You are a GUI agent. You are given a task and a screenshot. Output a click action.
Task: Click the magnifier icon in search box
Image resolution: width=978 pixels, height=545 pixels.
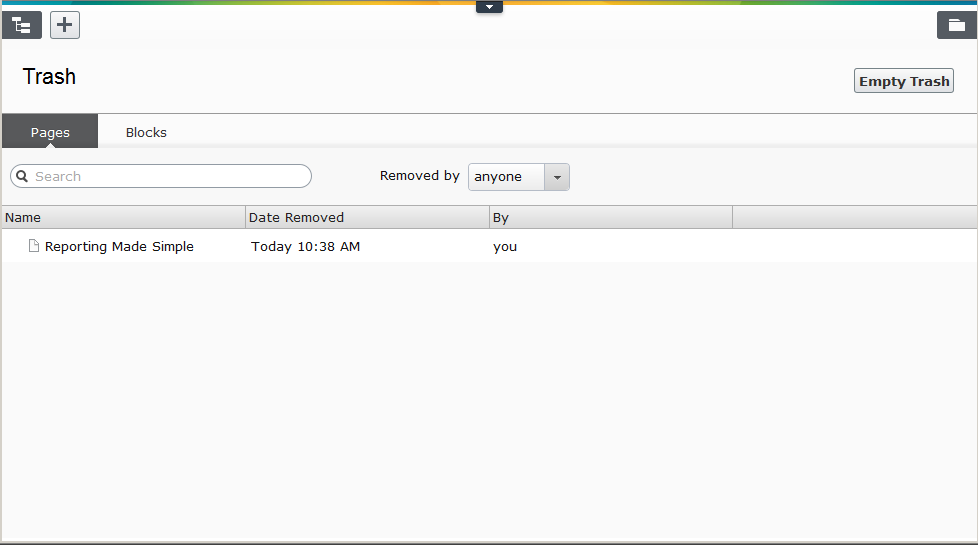tap(22, 176)
